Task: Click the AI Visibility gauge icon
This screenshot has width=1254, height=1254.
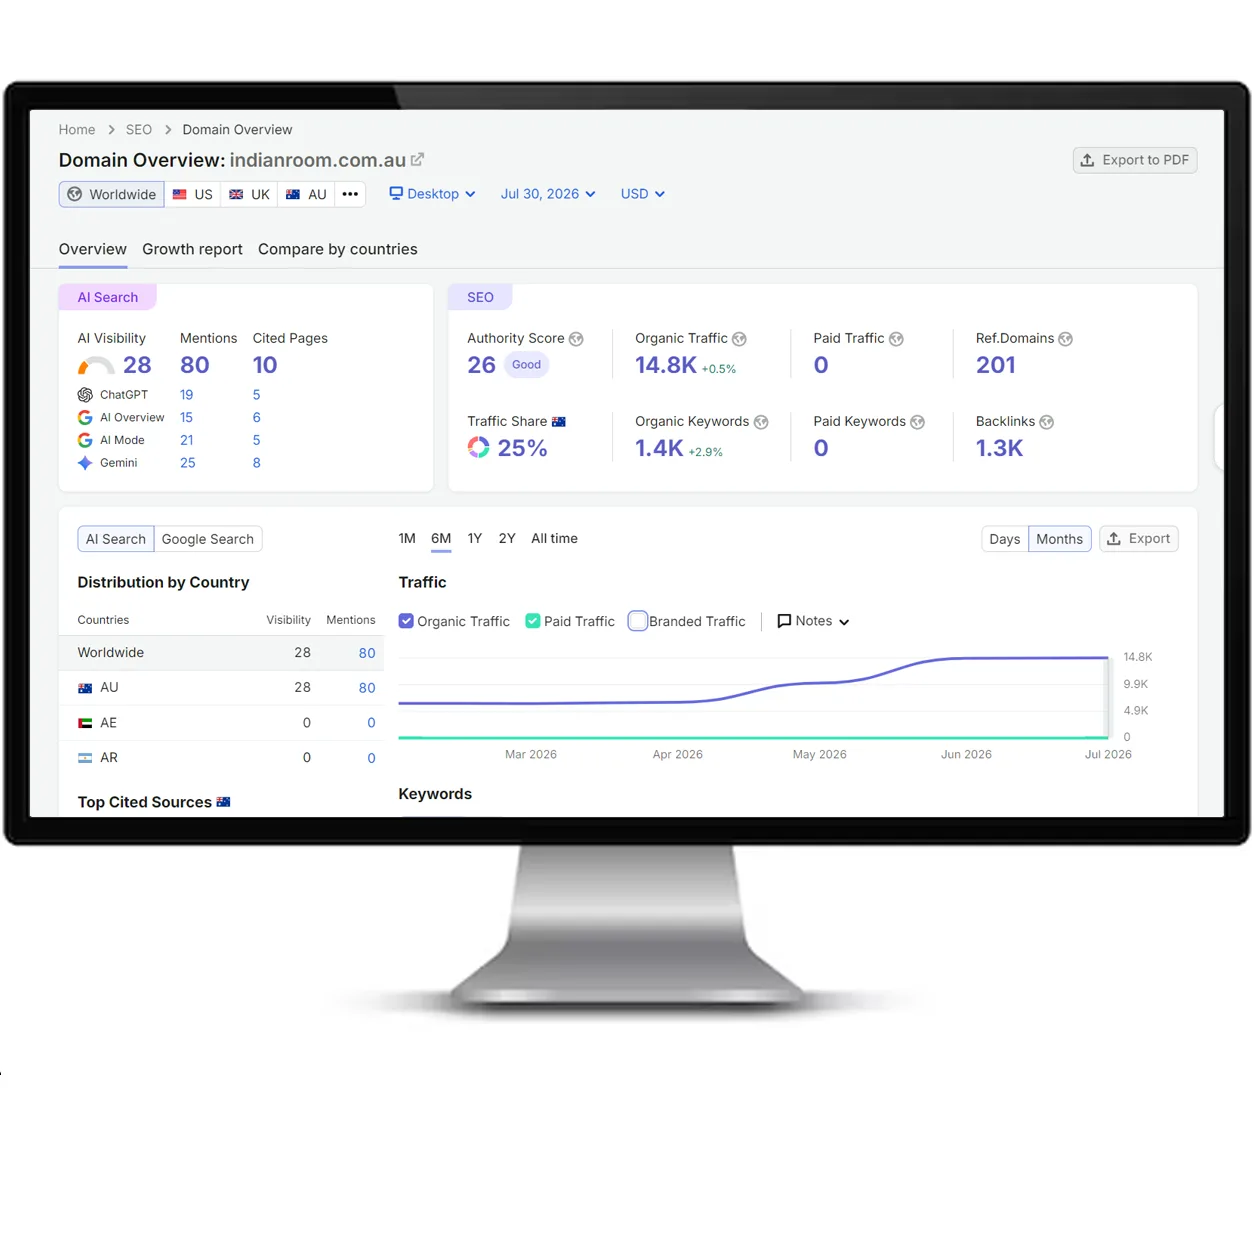Action: pos(96,366)
